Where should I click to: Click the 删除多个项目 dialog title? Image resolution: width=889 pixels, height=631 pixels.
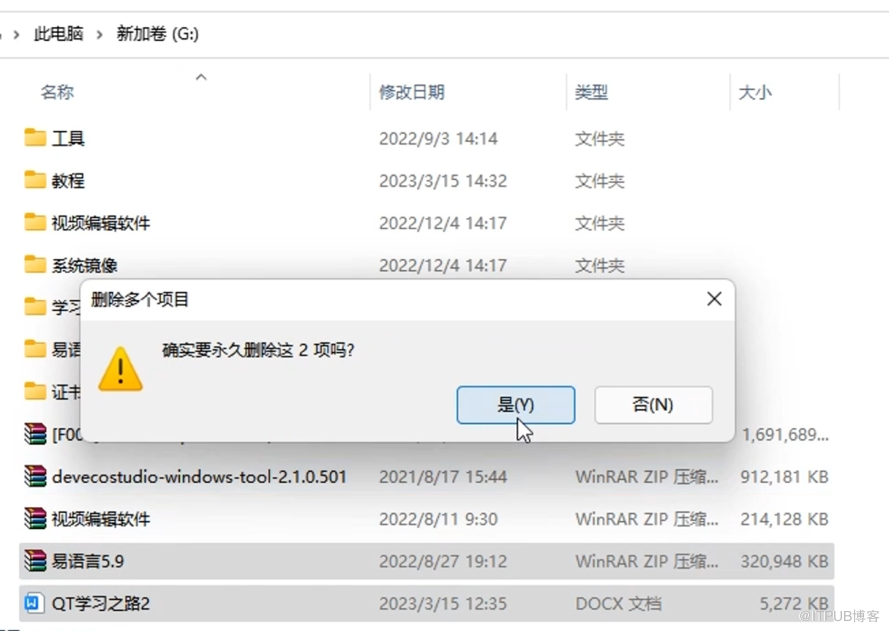coord(139,299)
